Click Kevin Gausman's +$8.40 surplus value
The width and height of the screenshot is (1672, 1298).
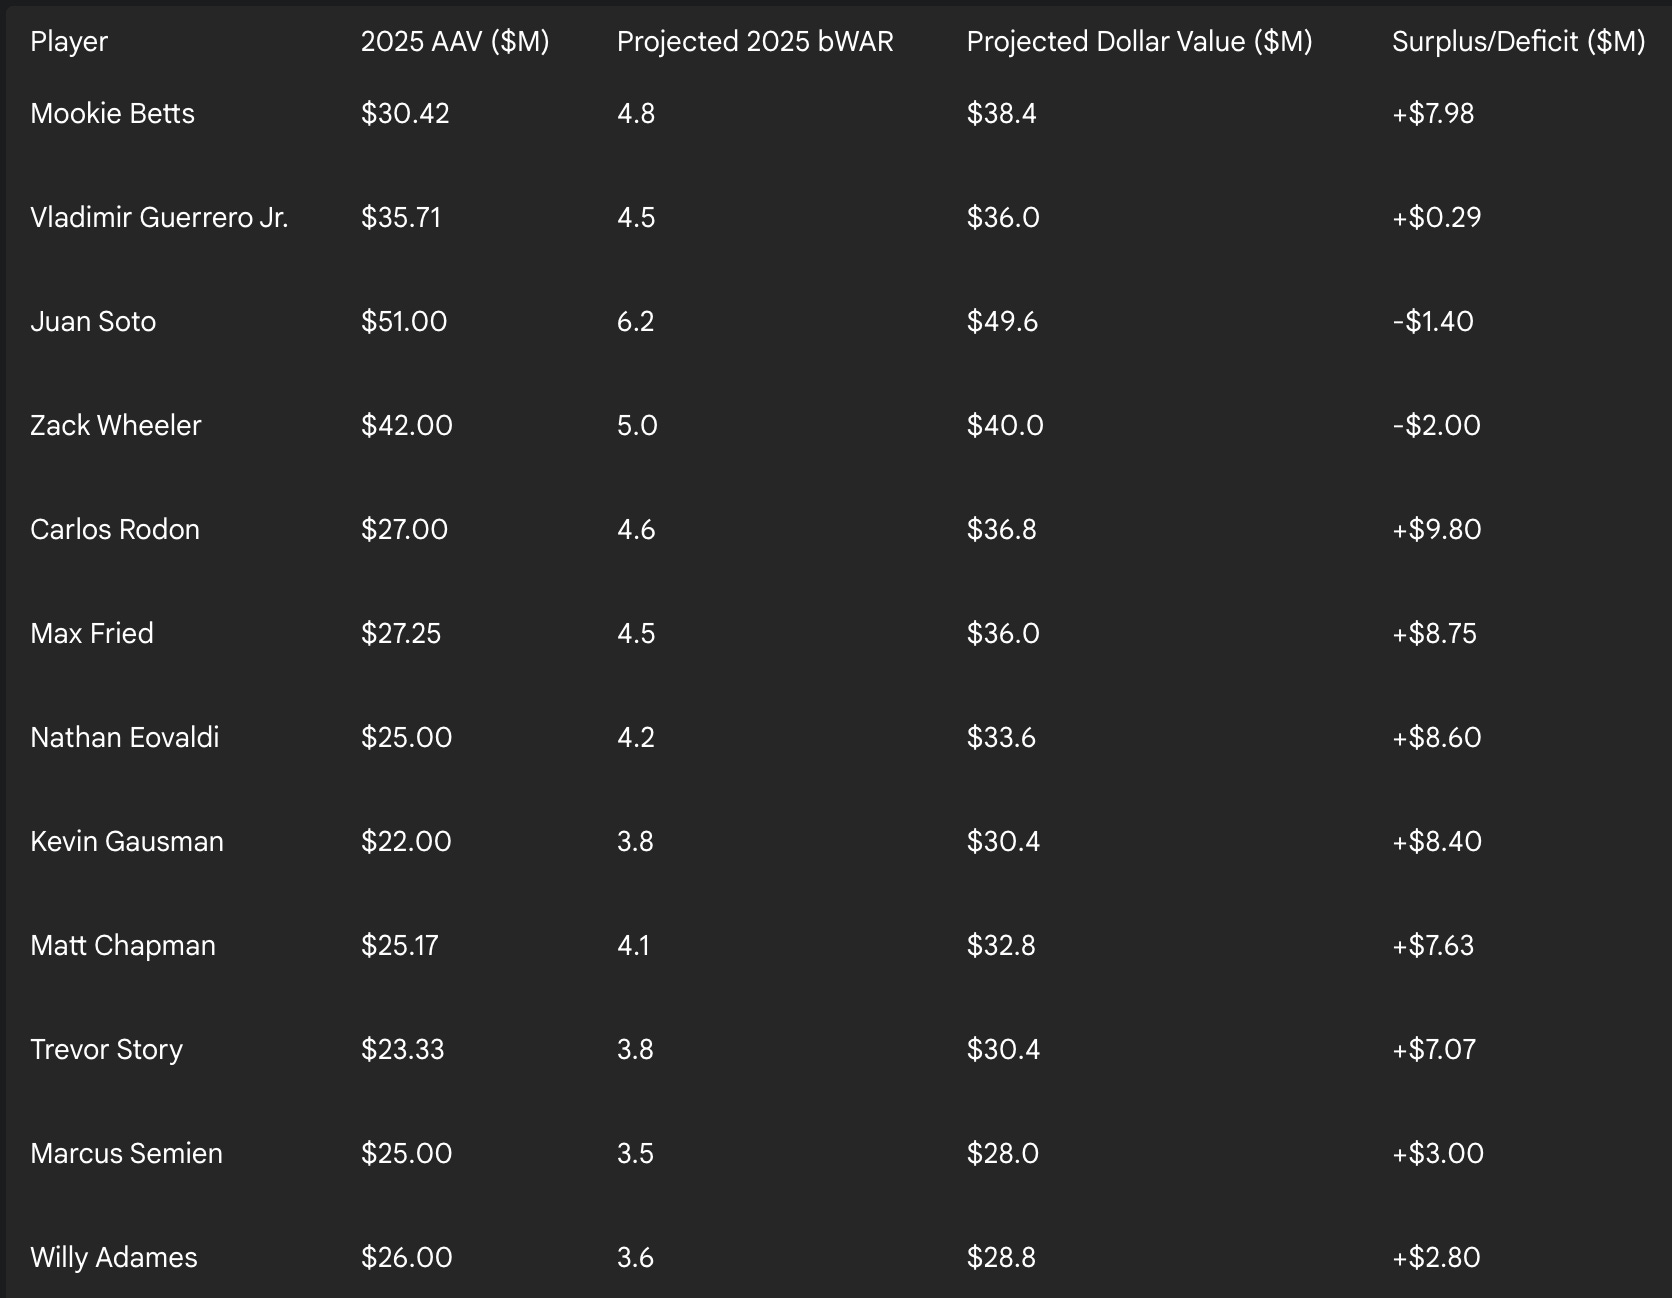[1436, 842]
